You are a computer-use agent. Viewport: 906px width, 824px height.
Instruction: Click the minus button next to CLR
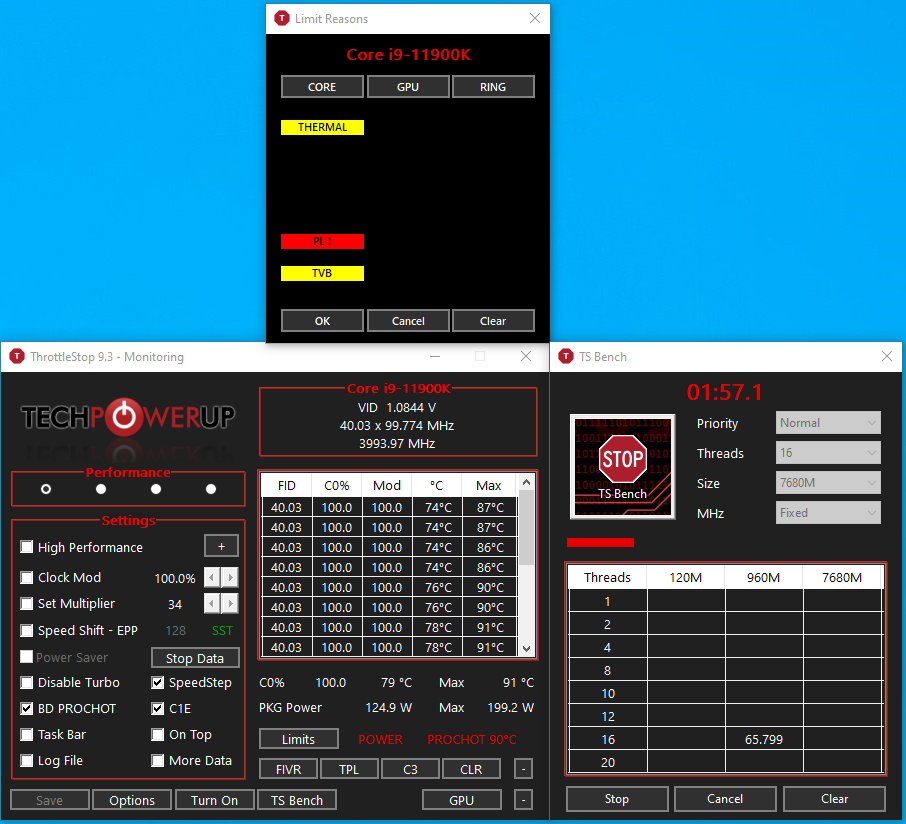(523, 769)
